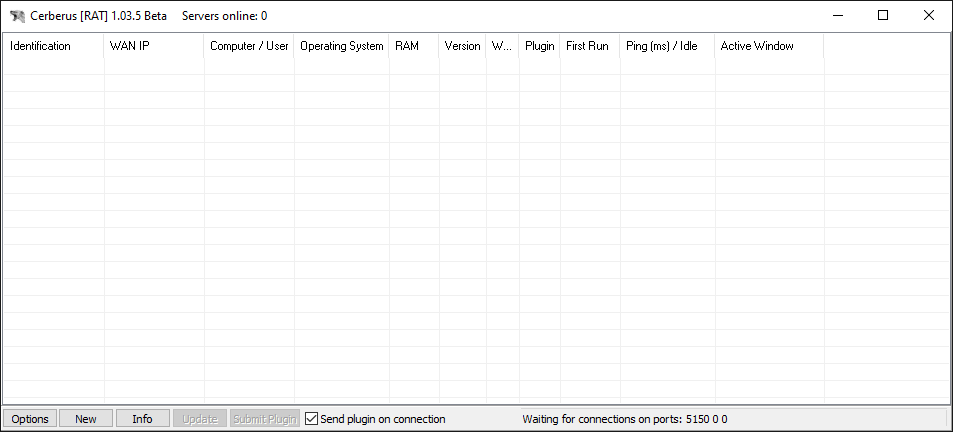Maximize the Cerberus window
Viewport: 953px width, 432px height.
tap(883, 15)
